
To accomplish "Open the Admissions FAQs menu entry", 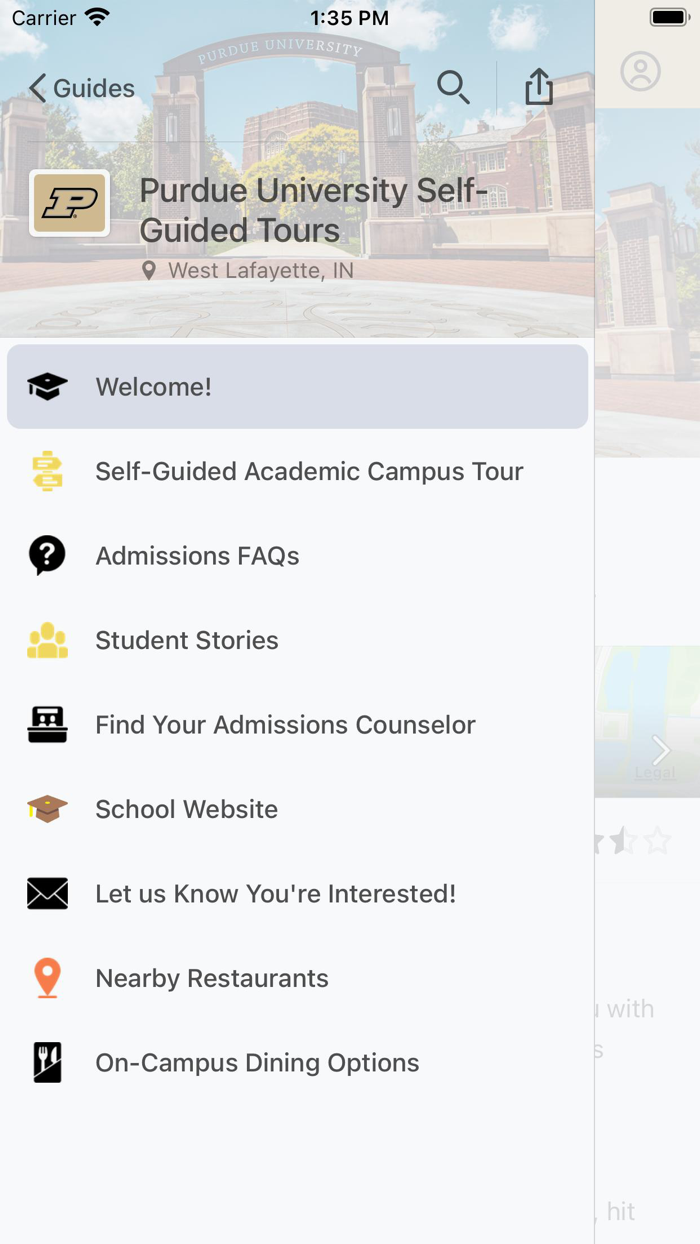I will pyautogui.click(x=197, y=555).
